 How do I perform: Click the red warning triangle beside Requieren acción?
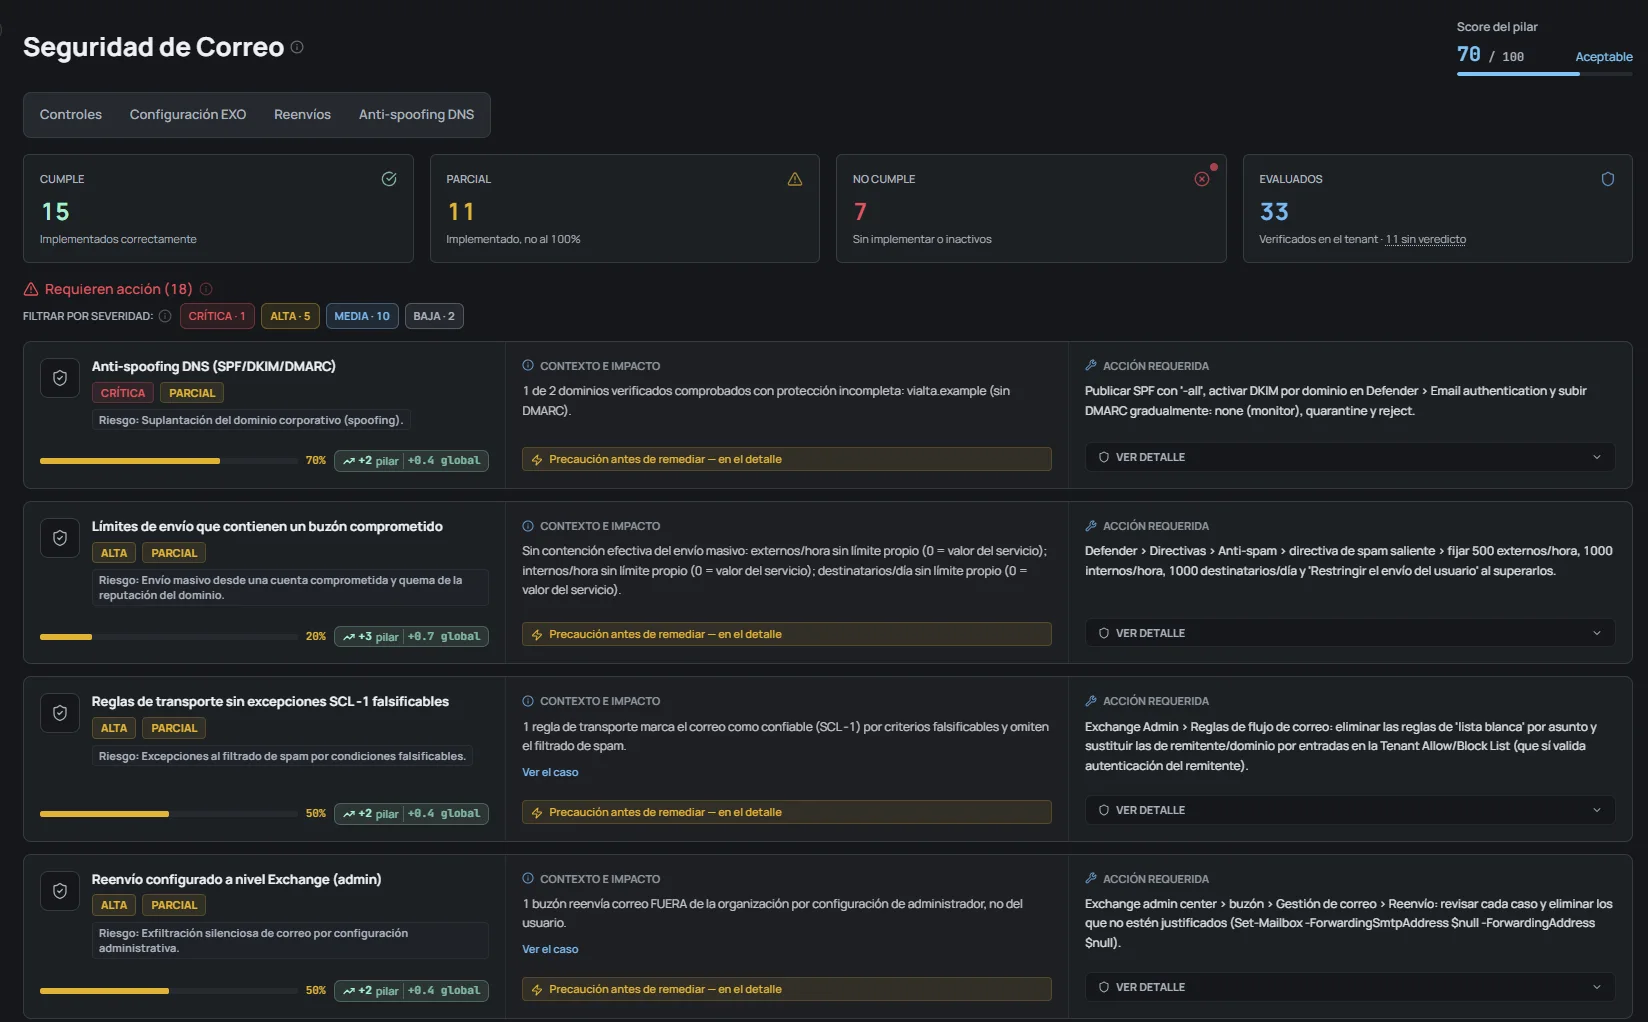coord(31,289)
